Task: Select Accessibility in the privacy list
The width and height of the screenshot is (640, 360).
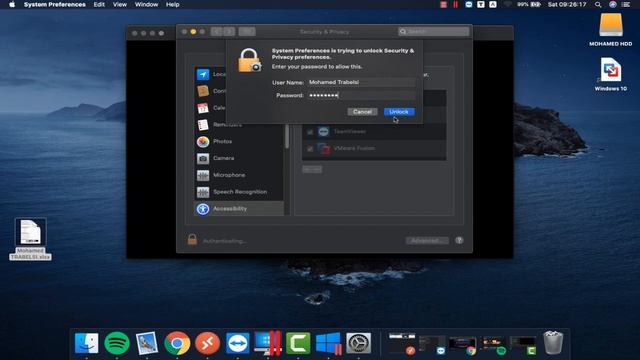Action: (239, 209)
